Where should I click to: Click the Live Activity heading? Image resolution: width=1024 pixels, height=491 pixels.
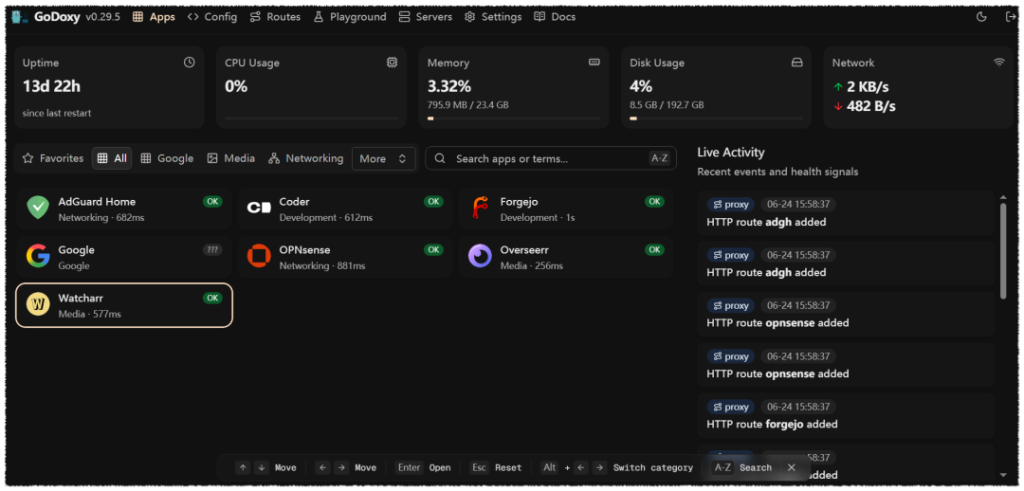[x=731, y=152]
